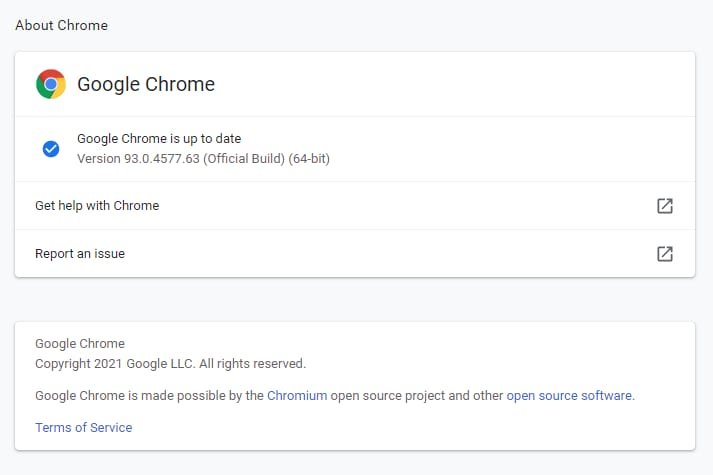Click the All rights reserved text
Screen dimensions: 713x475
[252, 364]
